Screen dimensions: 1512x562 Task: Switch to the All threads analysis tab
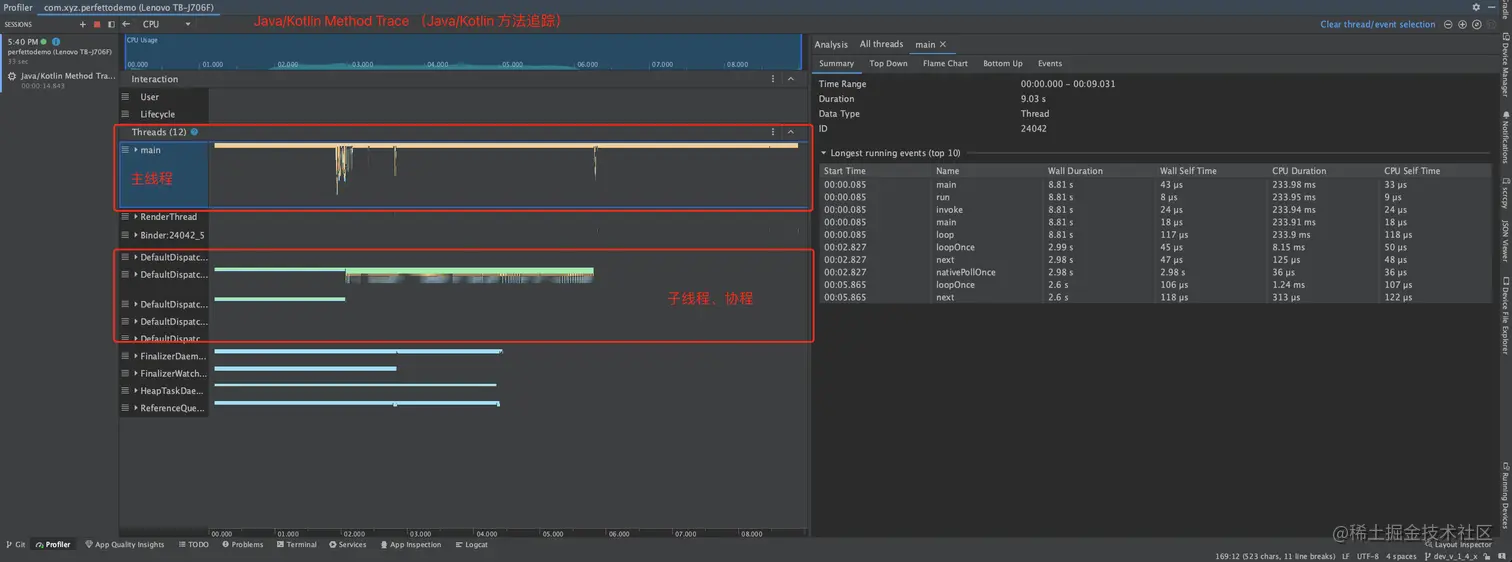point(881,44)
